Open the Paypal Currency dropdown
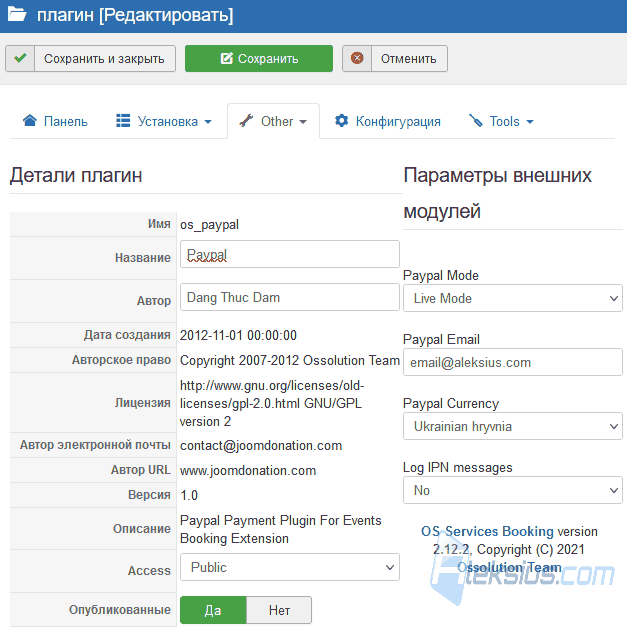Image resolution: width=627 pixels, height=631 pixels. [513, 426]
